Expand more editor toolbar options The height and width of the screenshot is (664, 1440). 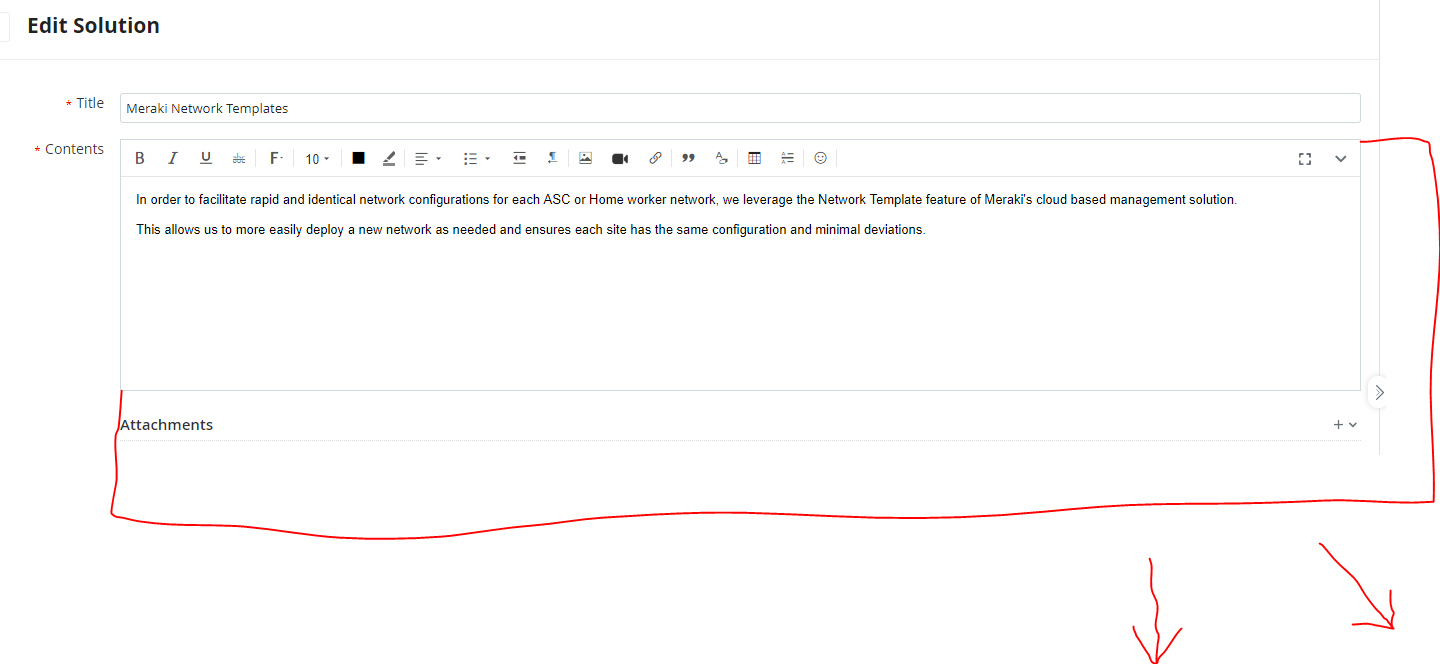point(1341,159)
